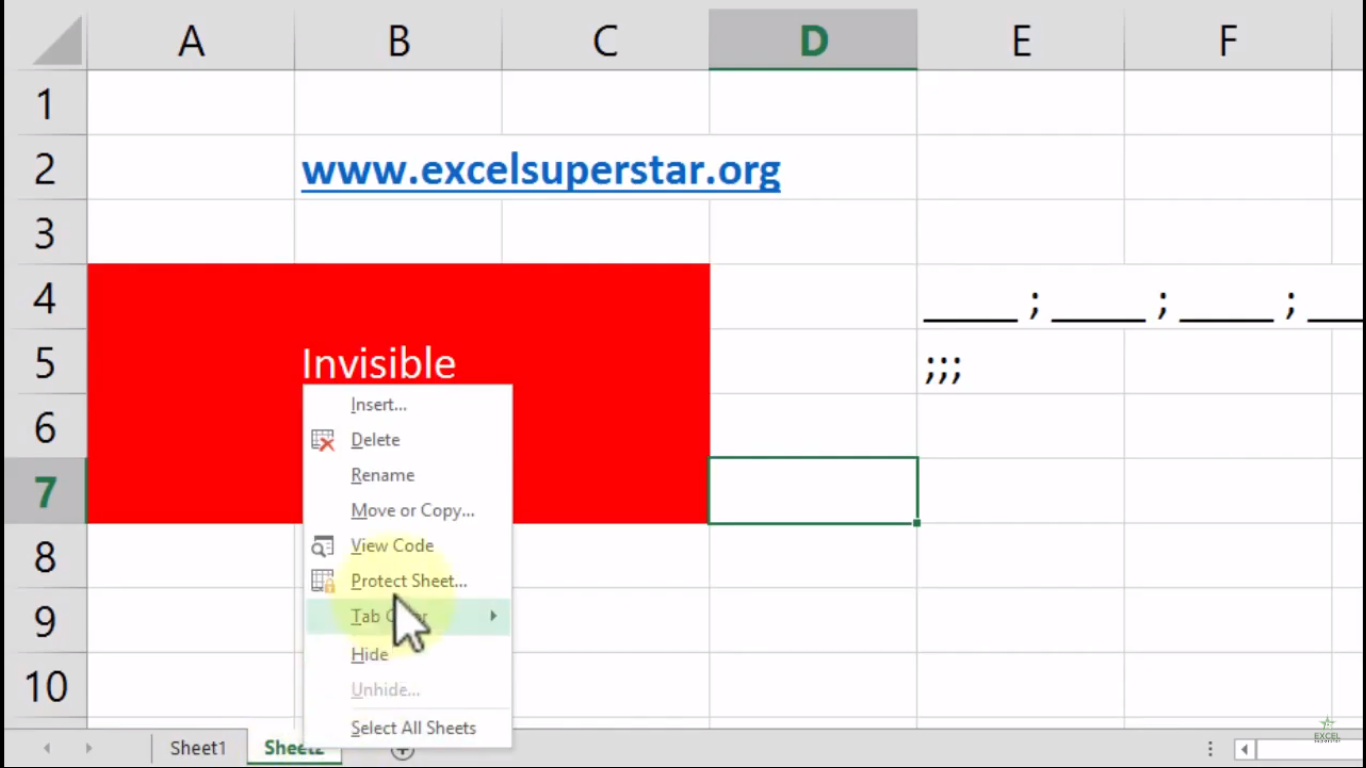1366x768 pixels.
Task: Select column A header
Action: 191,41
